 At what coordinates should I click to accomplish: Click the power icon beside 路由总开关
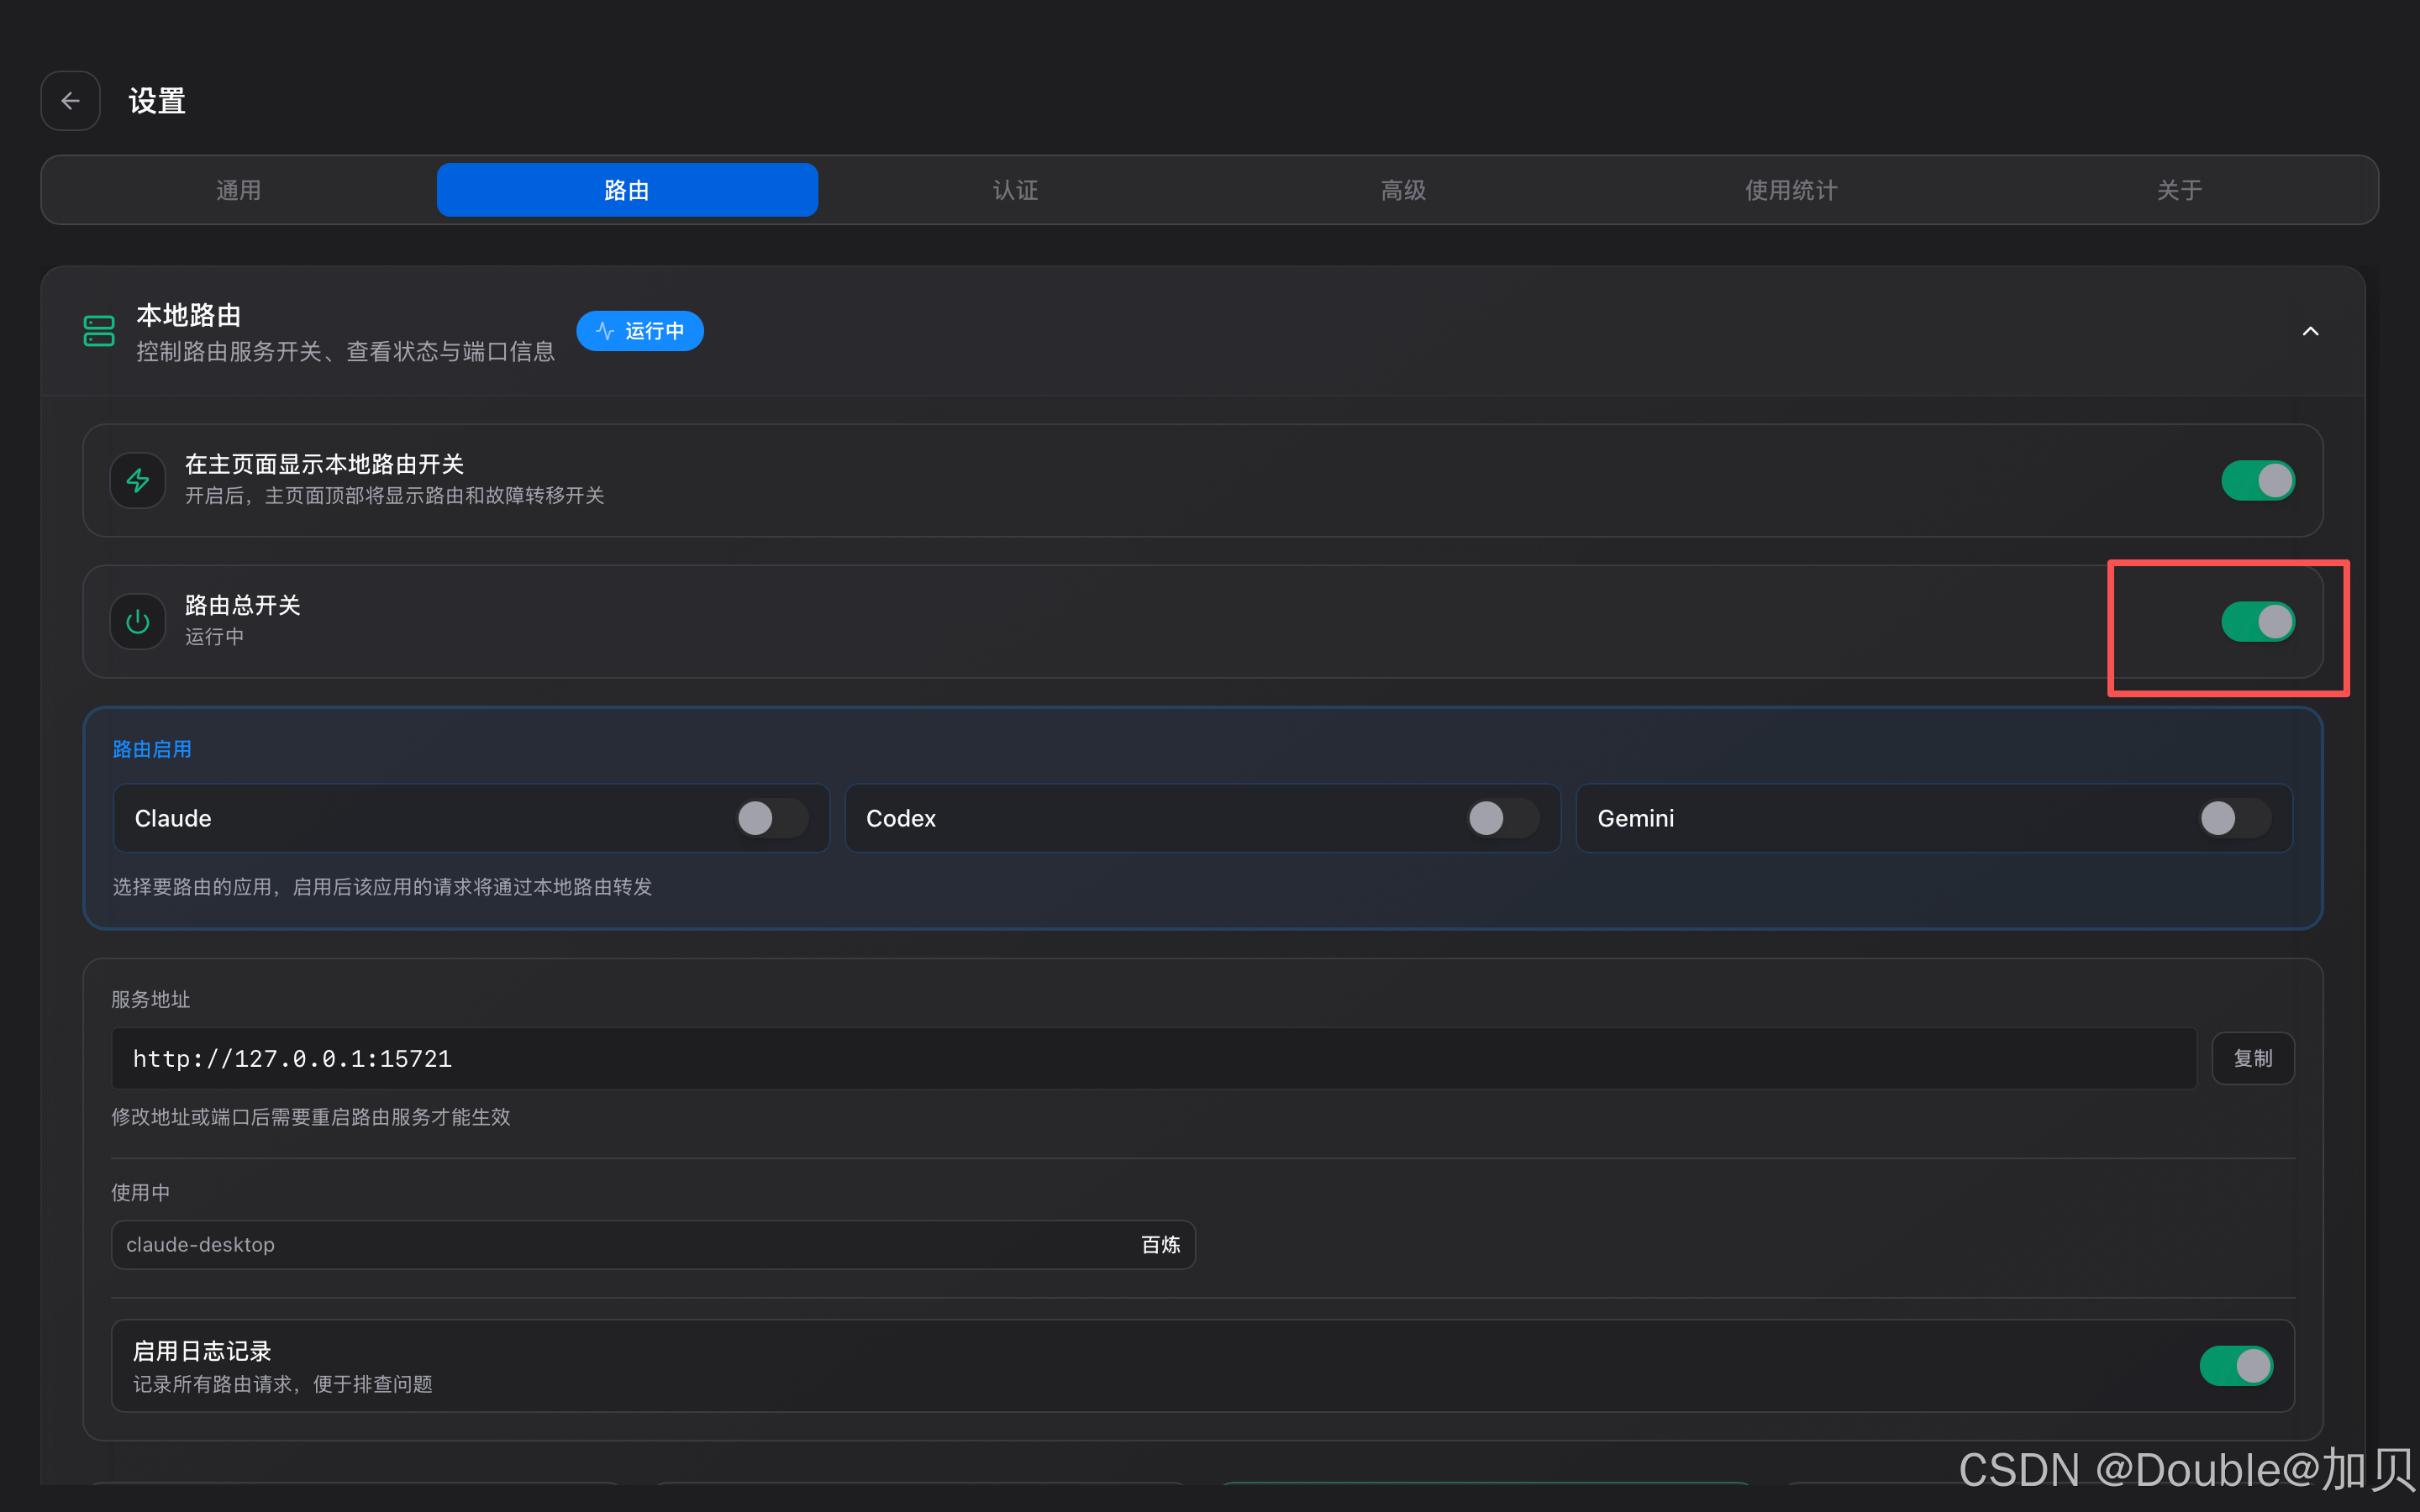(138, 622)
